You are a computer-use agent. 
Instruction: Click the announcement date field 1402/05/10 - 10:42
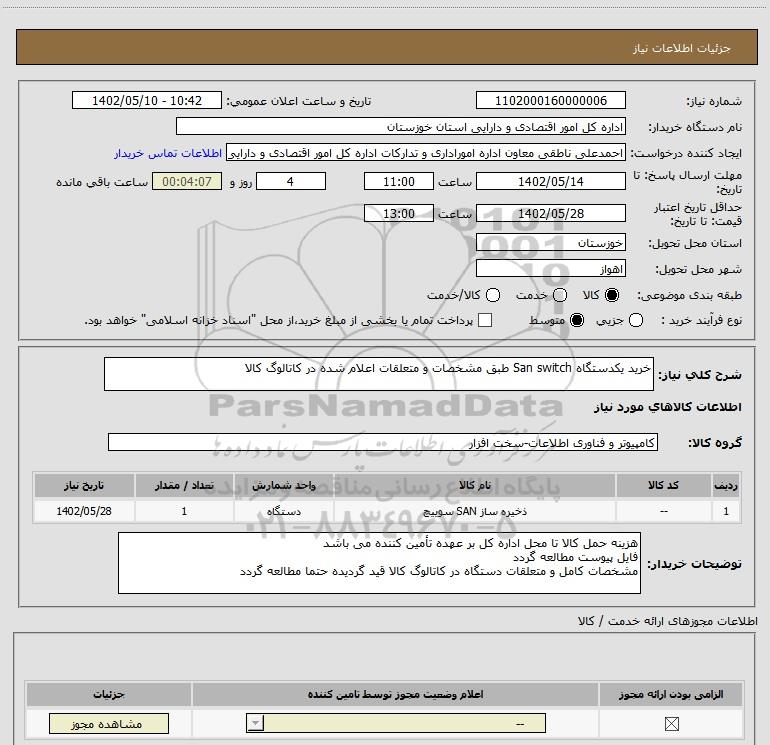pos(147,100)
